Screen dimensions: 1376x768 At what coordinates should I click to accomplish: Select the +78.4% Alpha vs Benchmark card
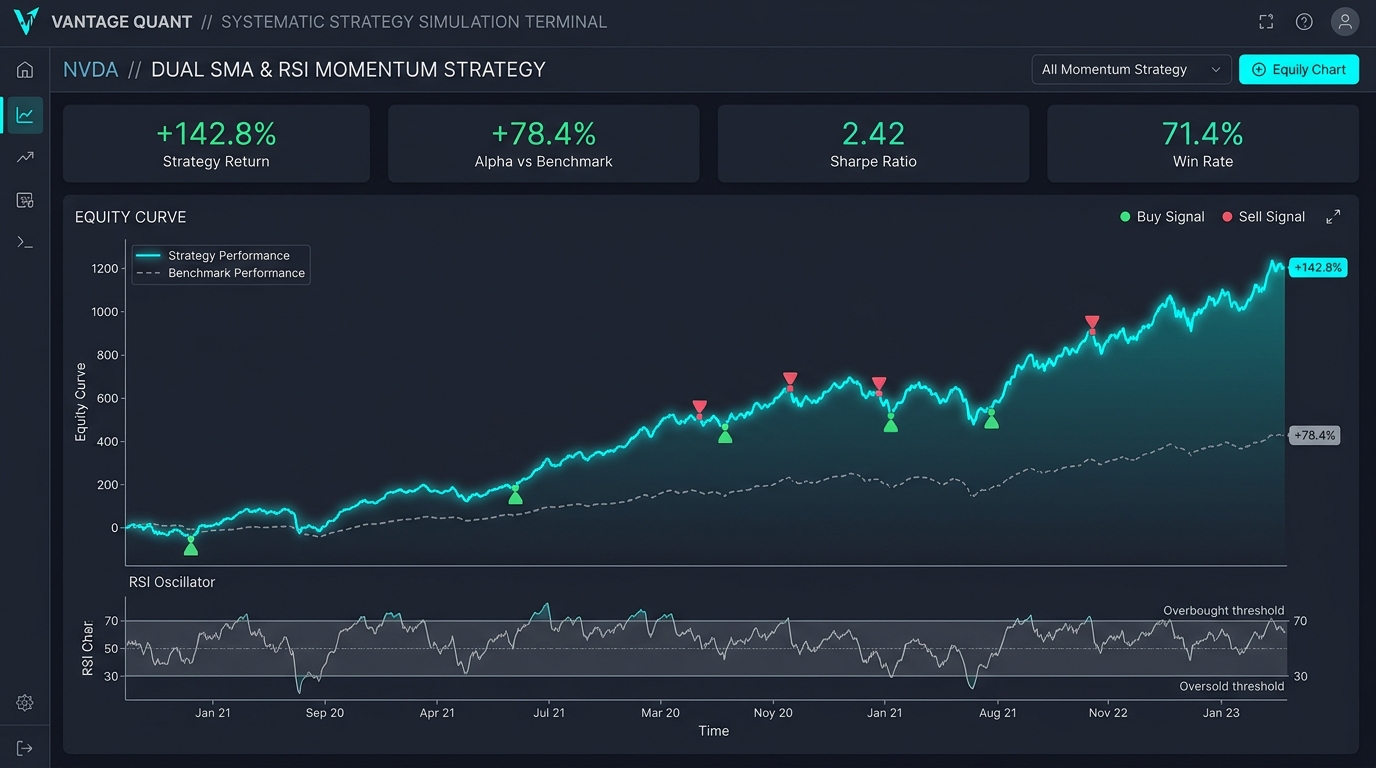pos(543,144)
